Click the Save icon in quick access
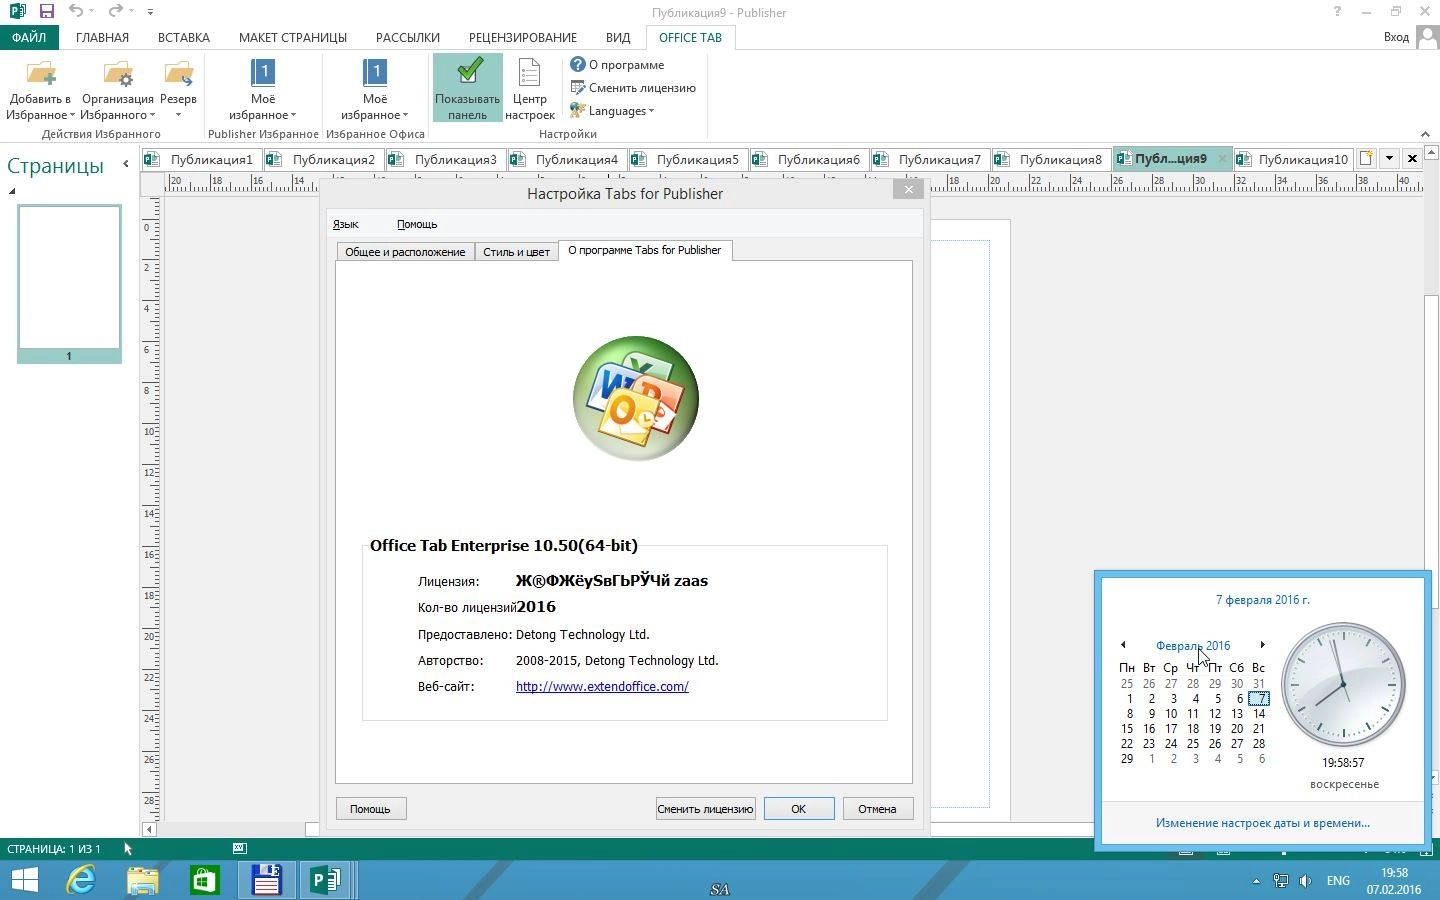1440x900 pixels. pos(46,12)
